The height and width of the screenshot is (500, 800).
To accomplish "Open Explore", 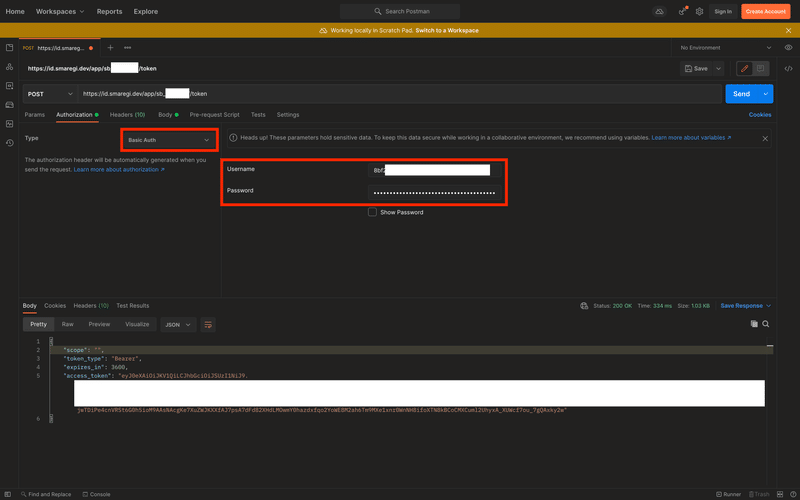I will (145, 11).
